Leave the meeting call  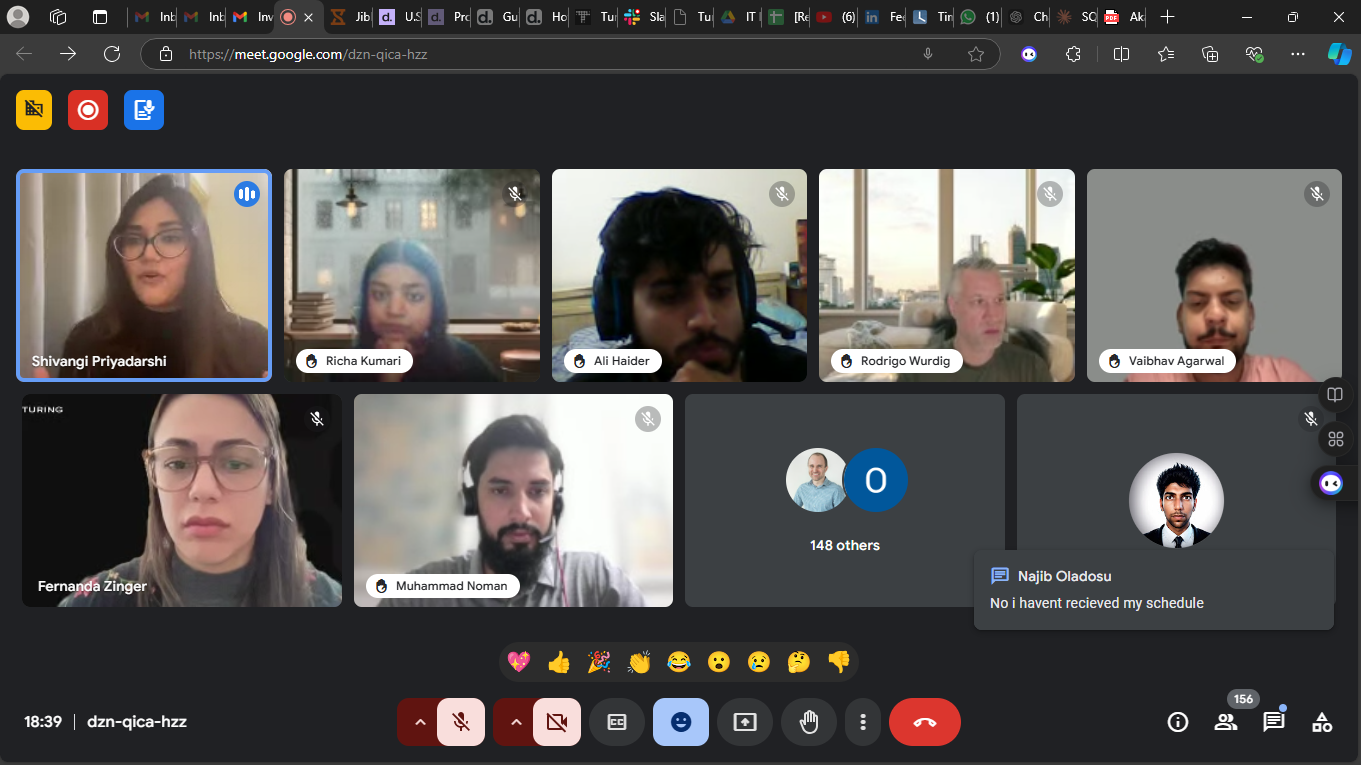(x=924, y=721)
